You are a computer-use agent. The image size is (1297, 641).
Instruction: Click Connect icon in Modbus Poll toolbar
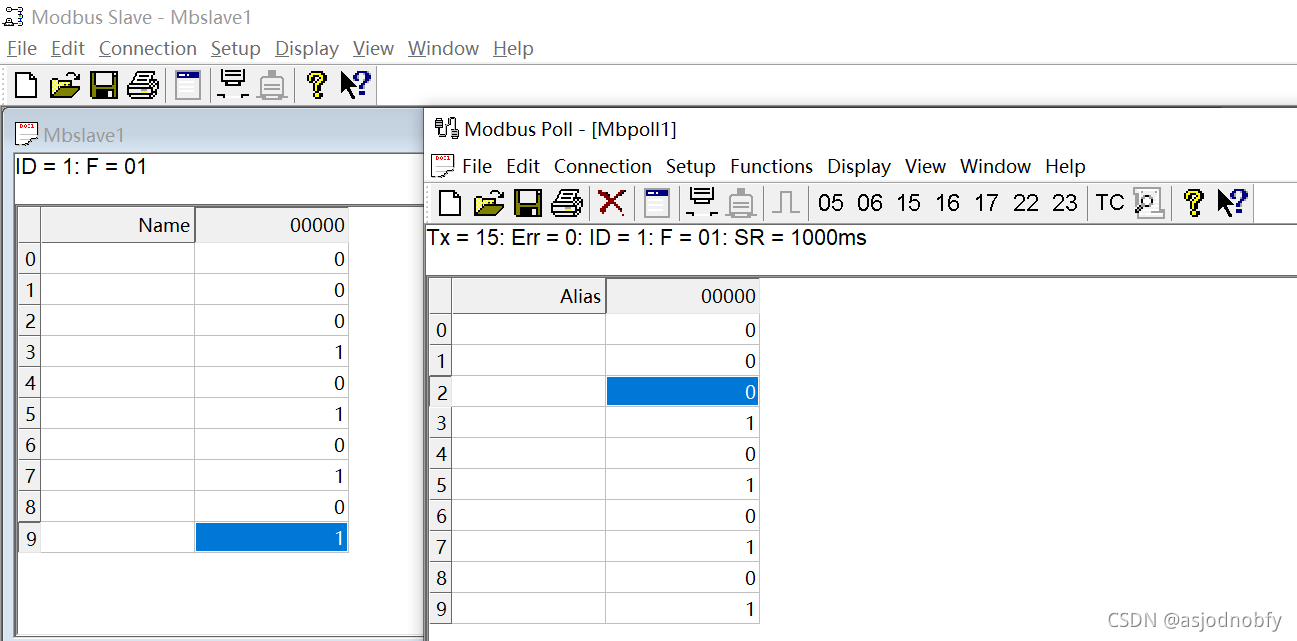click(702, 203)
